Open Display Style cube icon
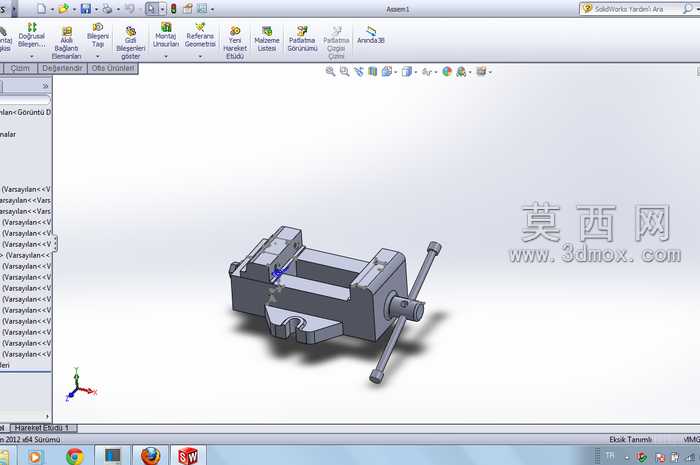The image size is (700, 465). [406, 71]
